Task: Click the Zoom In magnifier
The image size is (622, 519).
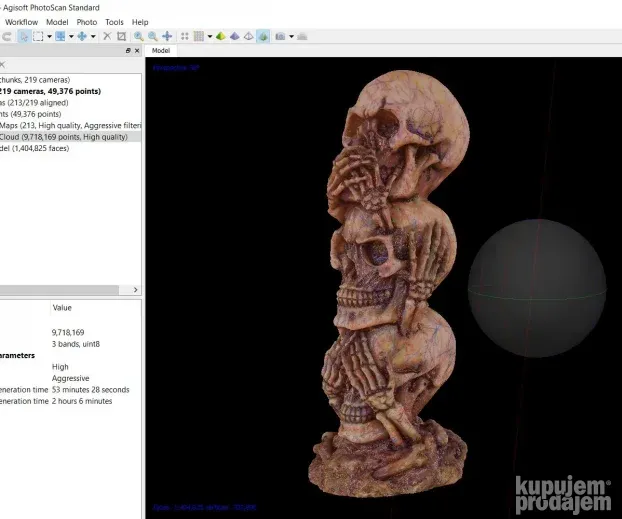Action: (x=138, y=37)
